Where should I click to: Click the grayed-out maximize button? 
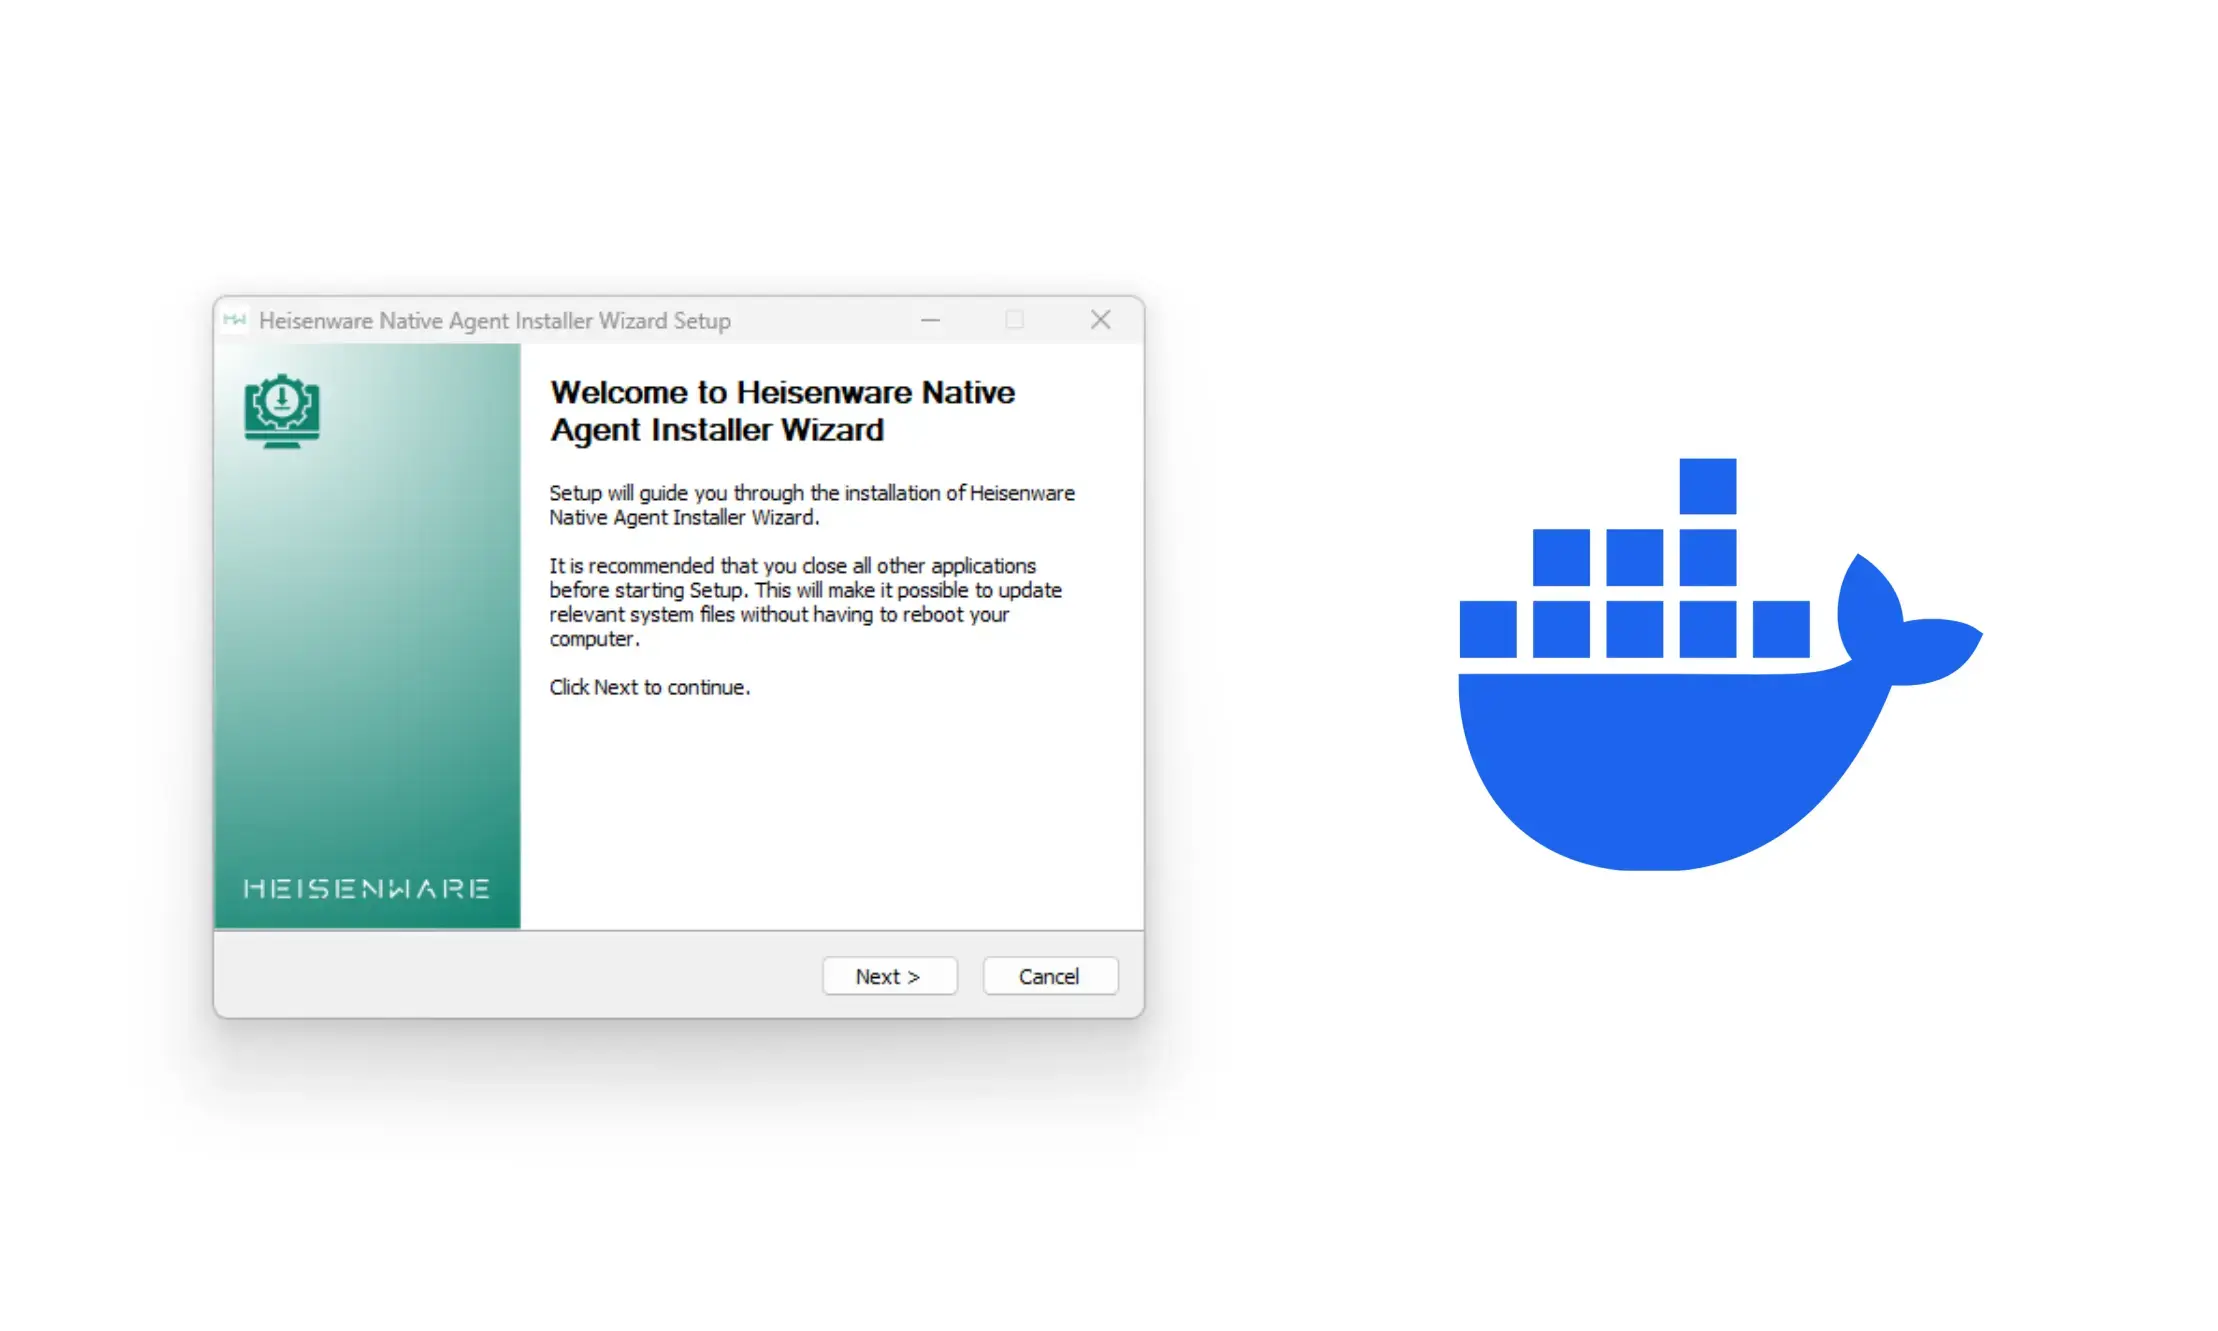pyautogui.click(x=1014, y=320)
